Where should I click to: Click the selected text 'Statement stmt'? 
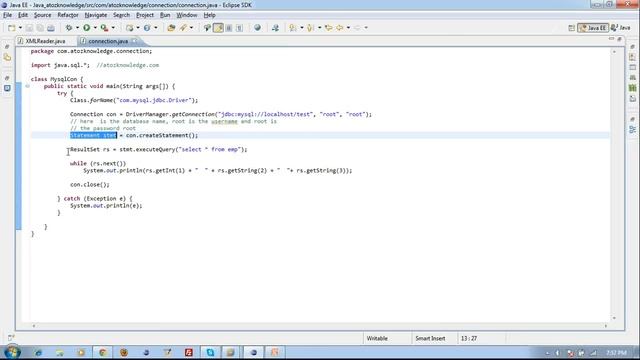pyautogui.click(x=93, y=135)
